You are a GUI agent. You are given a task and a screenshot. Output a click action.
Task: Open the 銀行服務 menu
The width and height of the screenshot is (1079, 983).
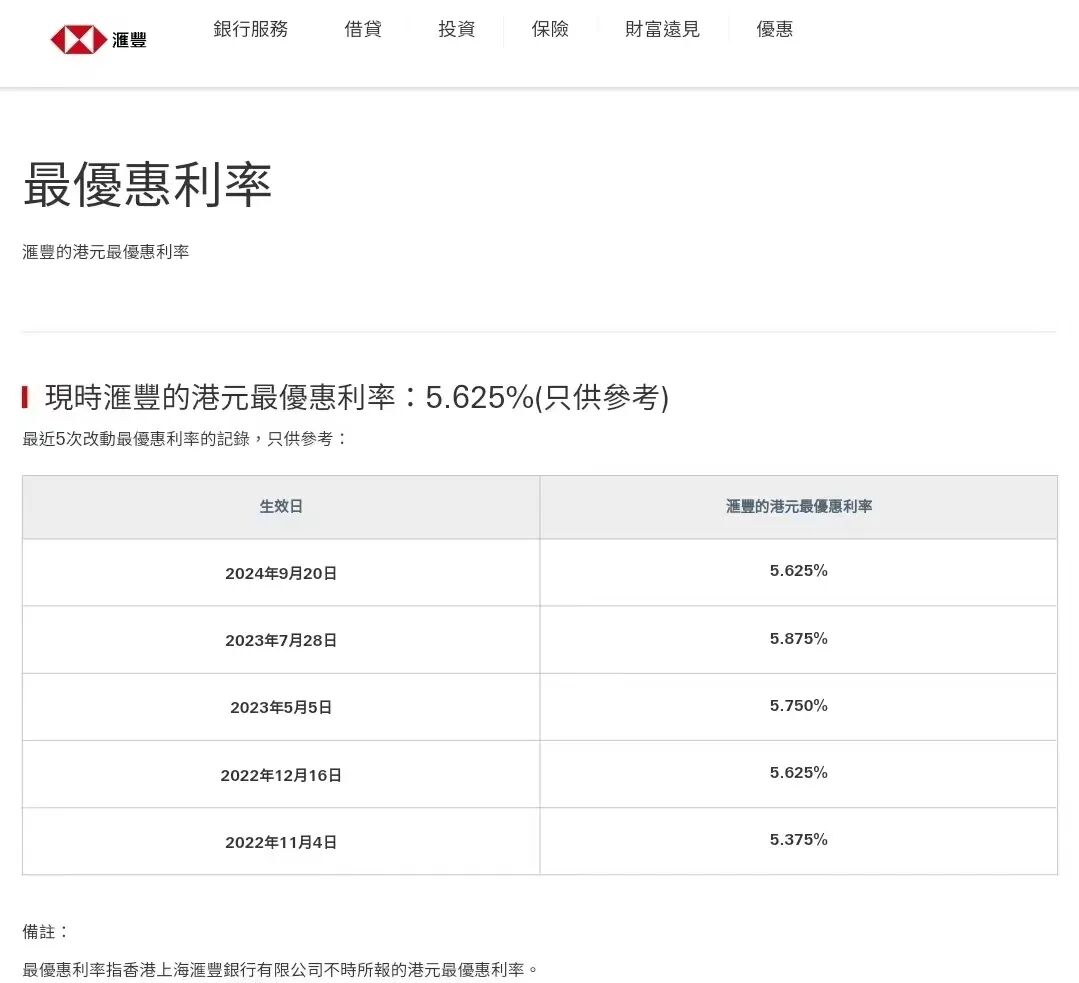tap(250, 29)
